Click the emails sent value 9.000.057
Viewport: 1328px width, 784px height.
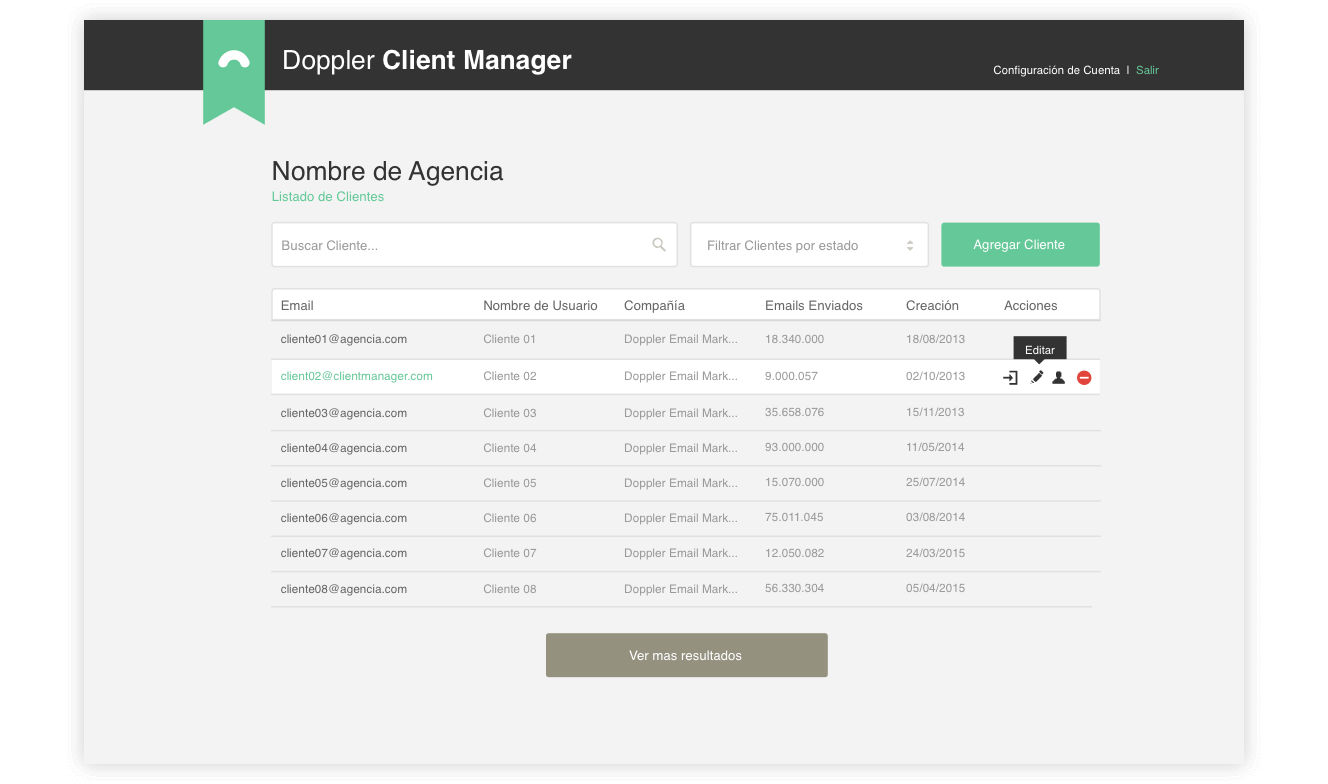tap(791, 376)
